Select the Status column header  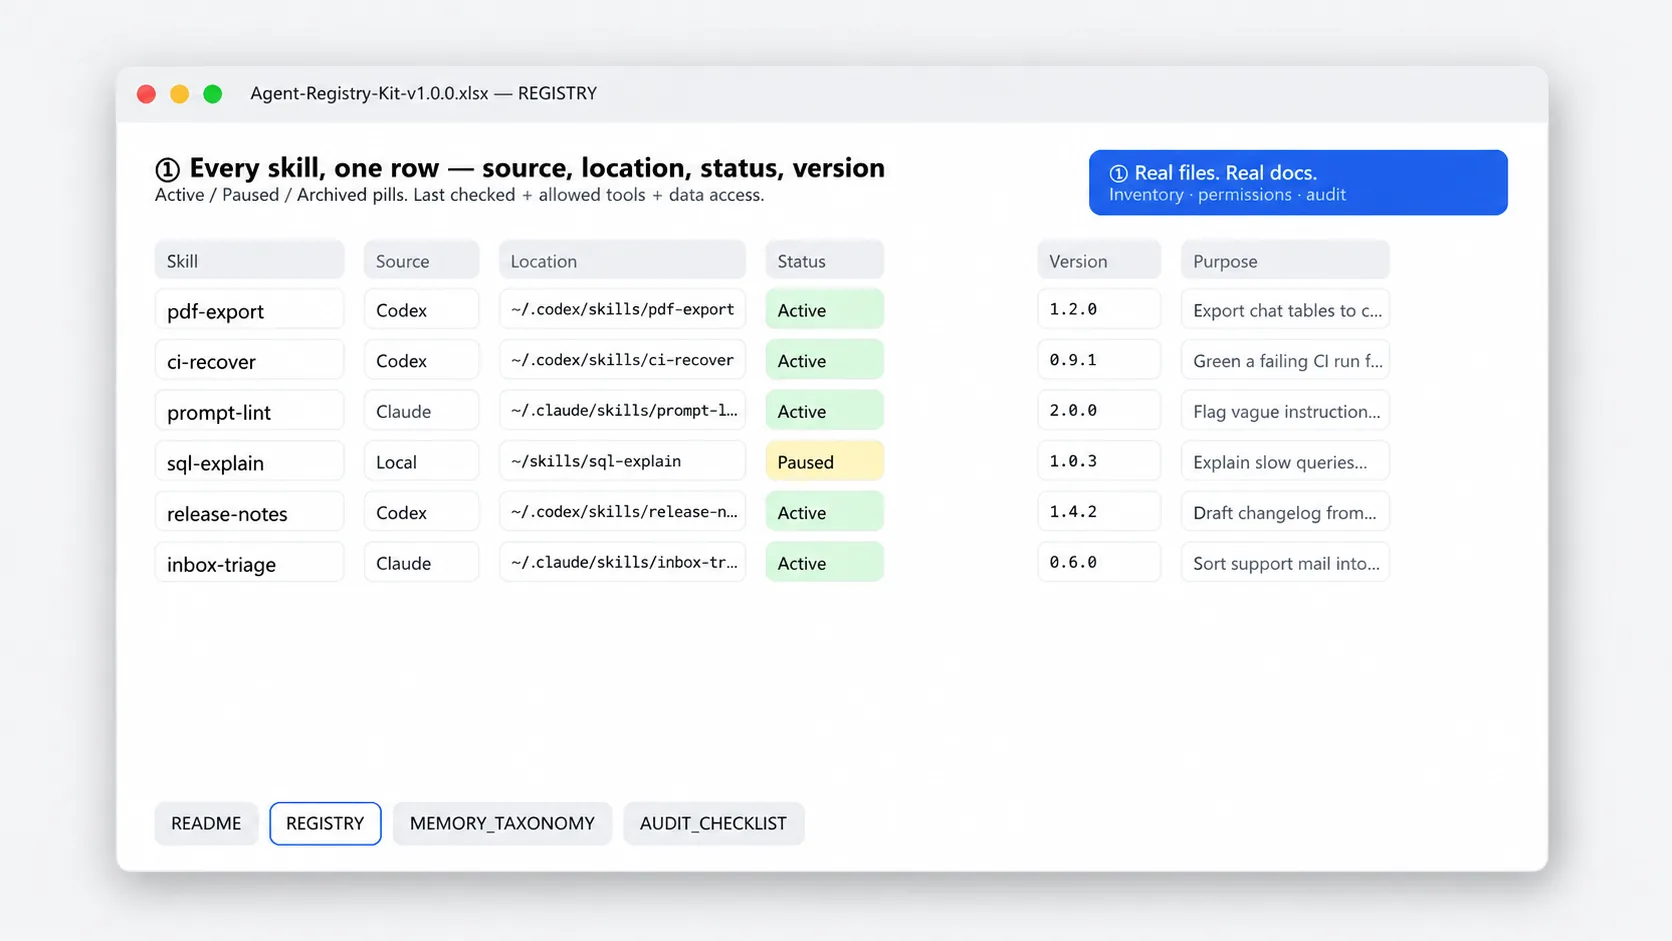[824, 260]
